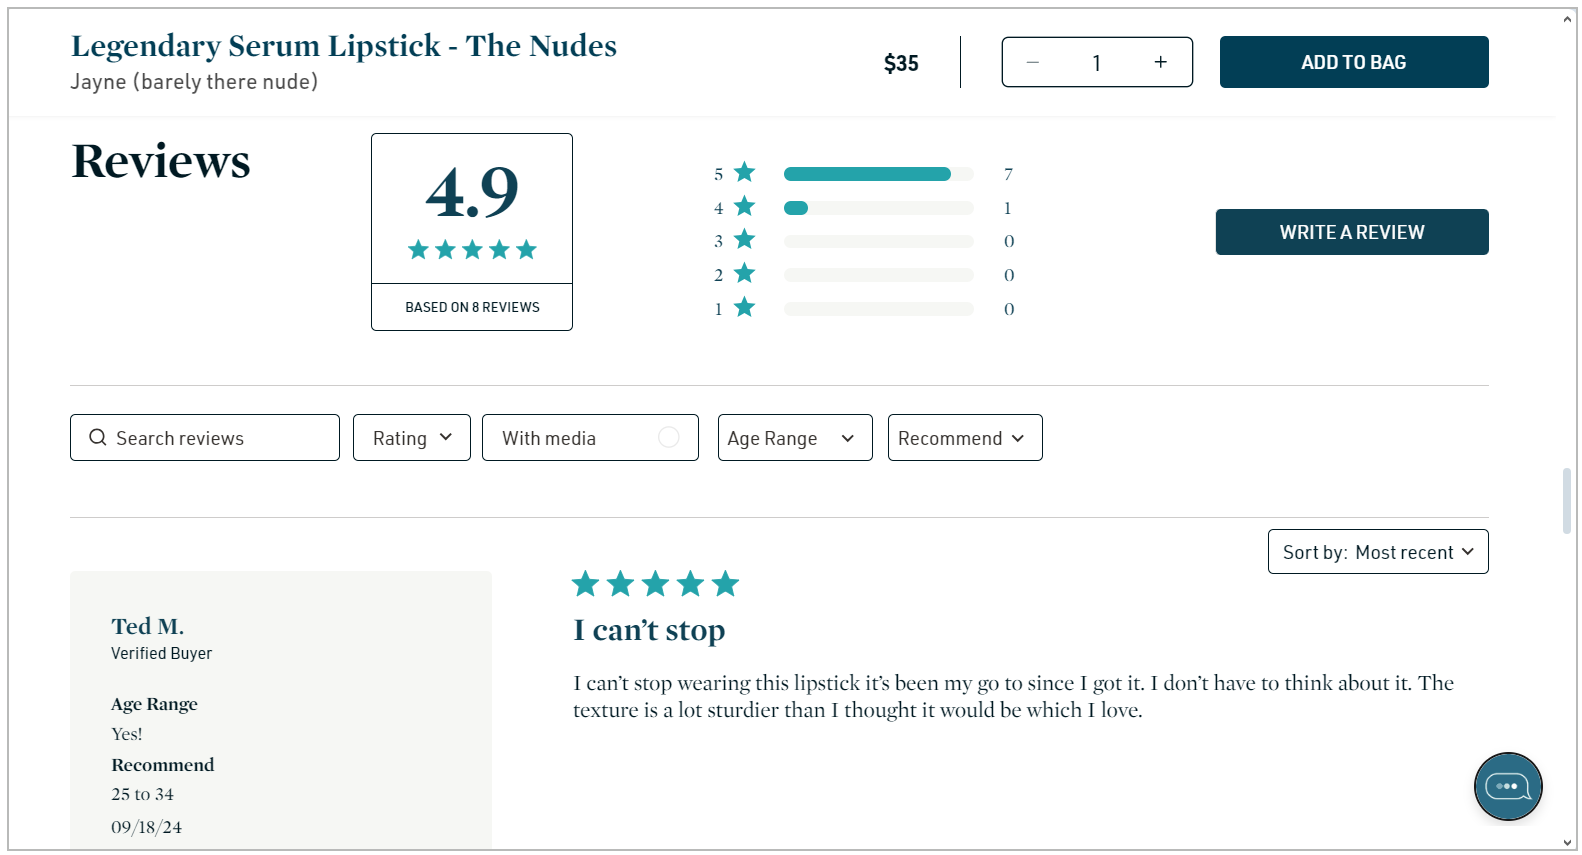Click the plus icon to increase quantity
The height and width of the screenshot is (855, 1582).
pyautogui.click(x=1160, y=61)
